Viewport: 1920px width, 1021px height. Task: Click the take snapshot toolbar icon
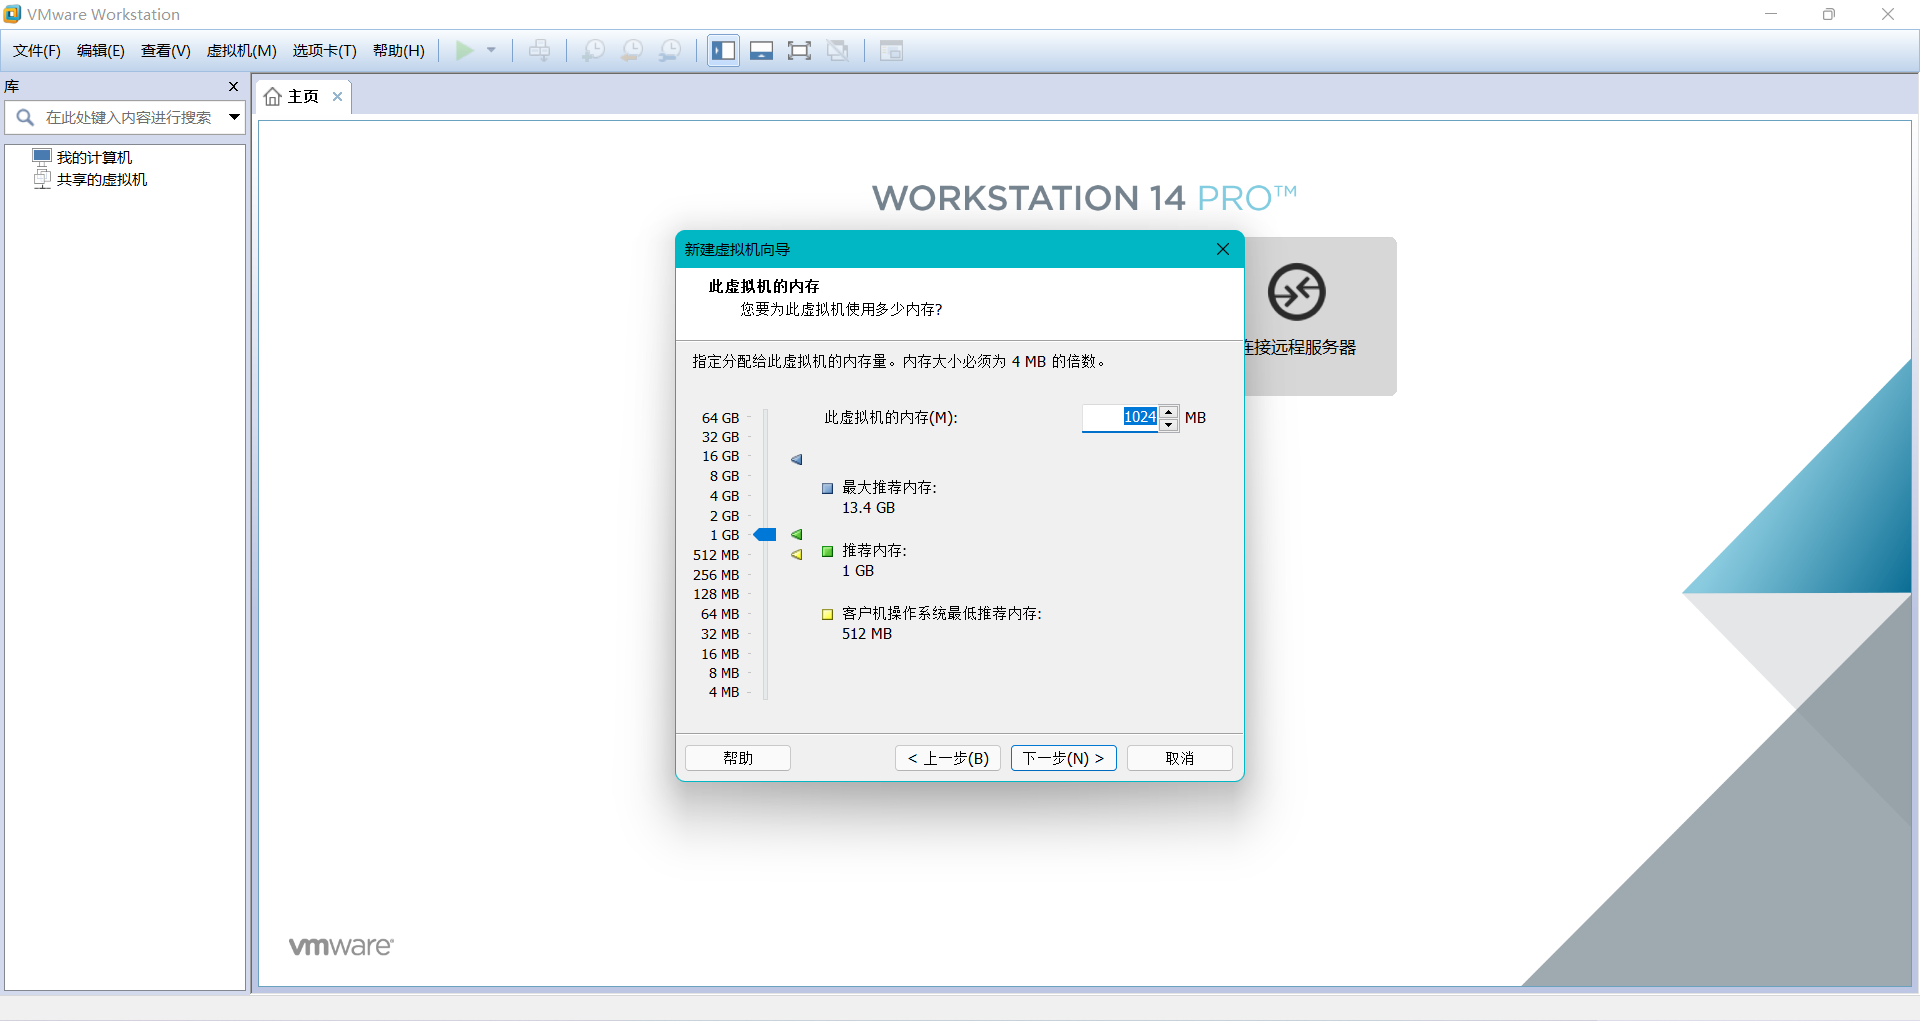point(593,51)
